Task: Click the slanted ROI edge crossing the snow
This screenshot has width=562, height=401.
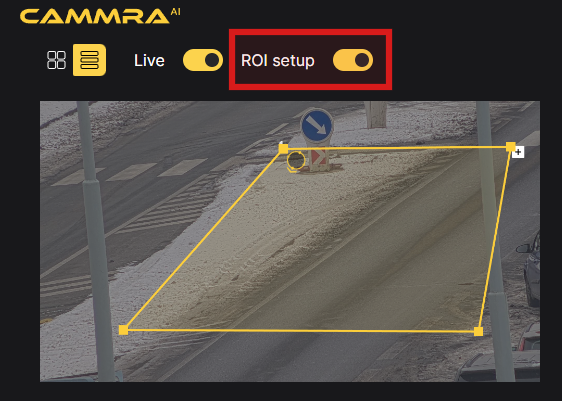Action: pos(203,239)
